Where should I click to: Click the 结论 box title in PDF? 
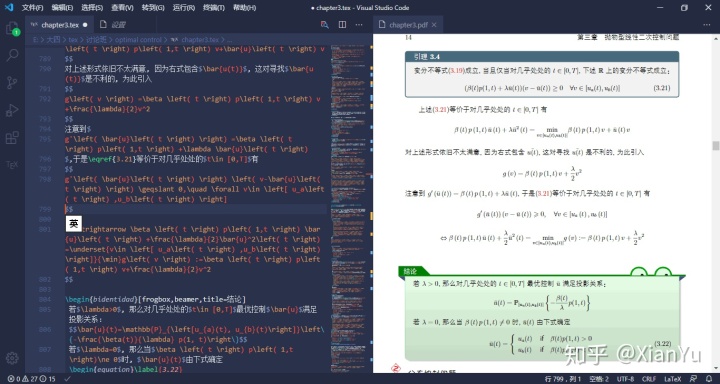[410, 271]
